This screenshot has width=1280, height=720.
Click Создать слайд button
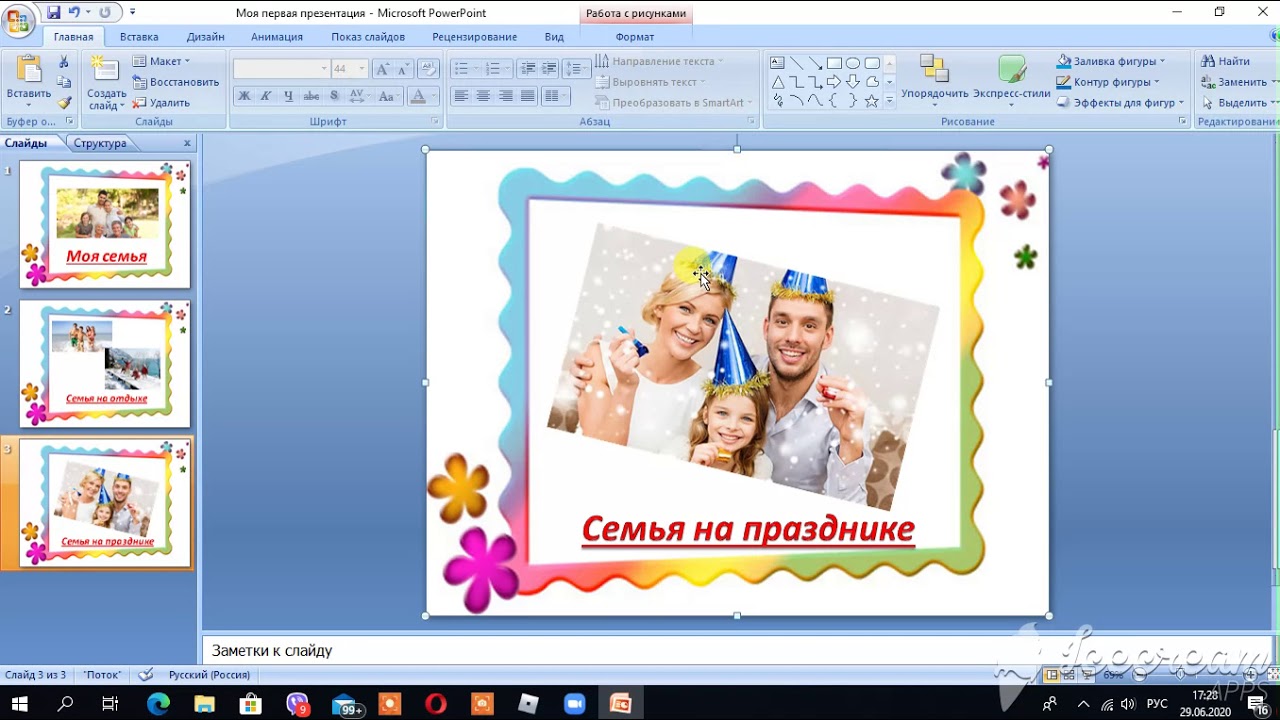[x=106, y=82]
